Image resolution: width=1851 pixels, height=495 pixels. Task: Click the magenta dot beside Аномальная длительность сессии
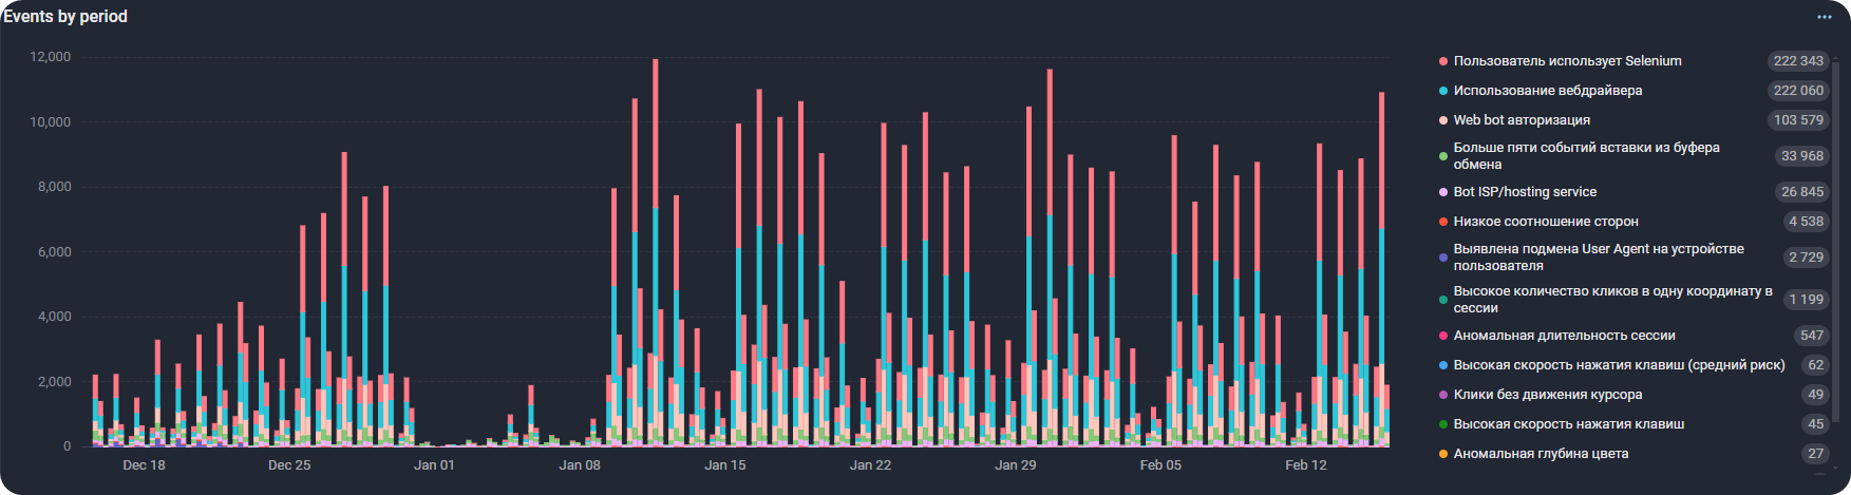point(1443,336)
